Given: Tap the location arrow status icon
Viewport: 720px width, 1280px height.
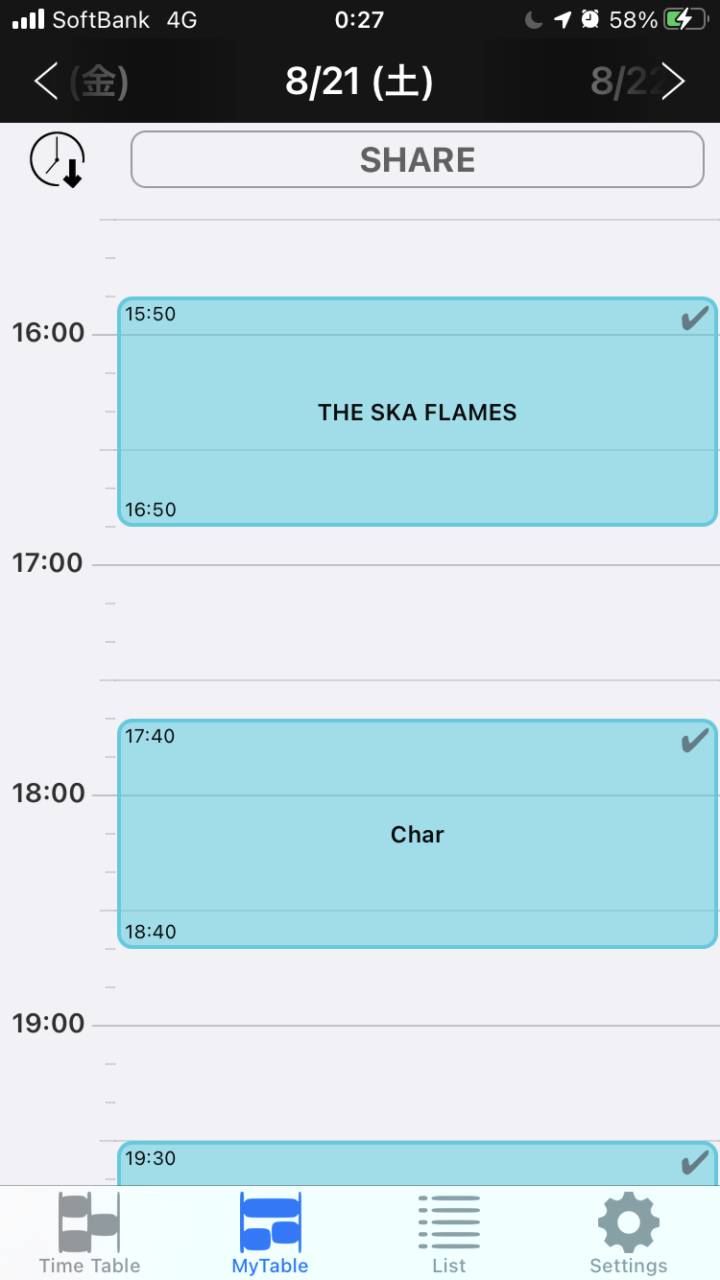Looking at the screenshot, I should point(563,19).
